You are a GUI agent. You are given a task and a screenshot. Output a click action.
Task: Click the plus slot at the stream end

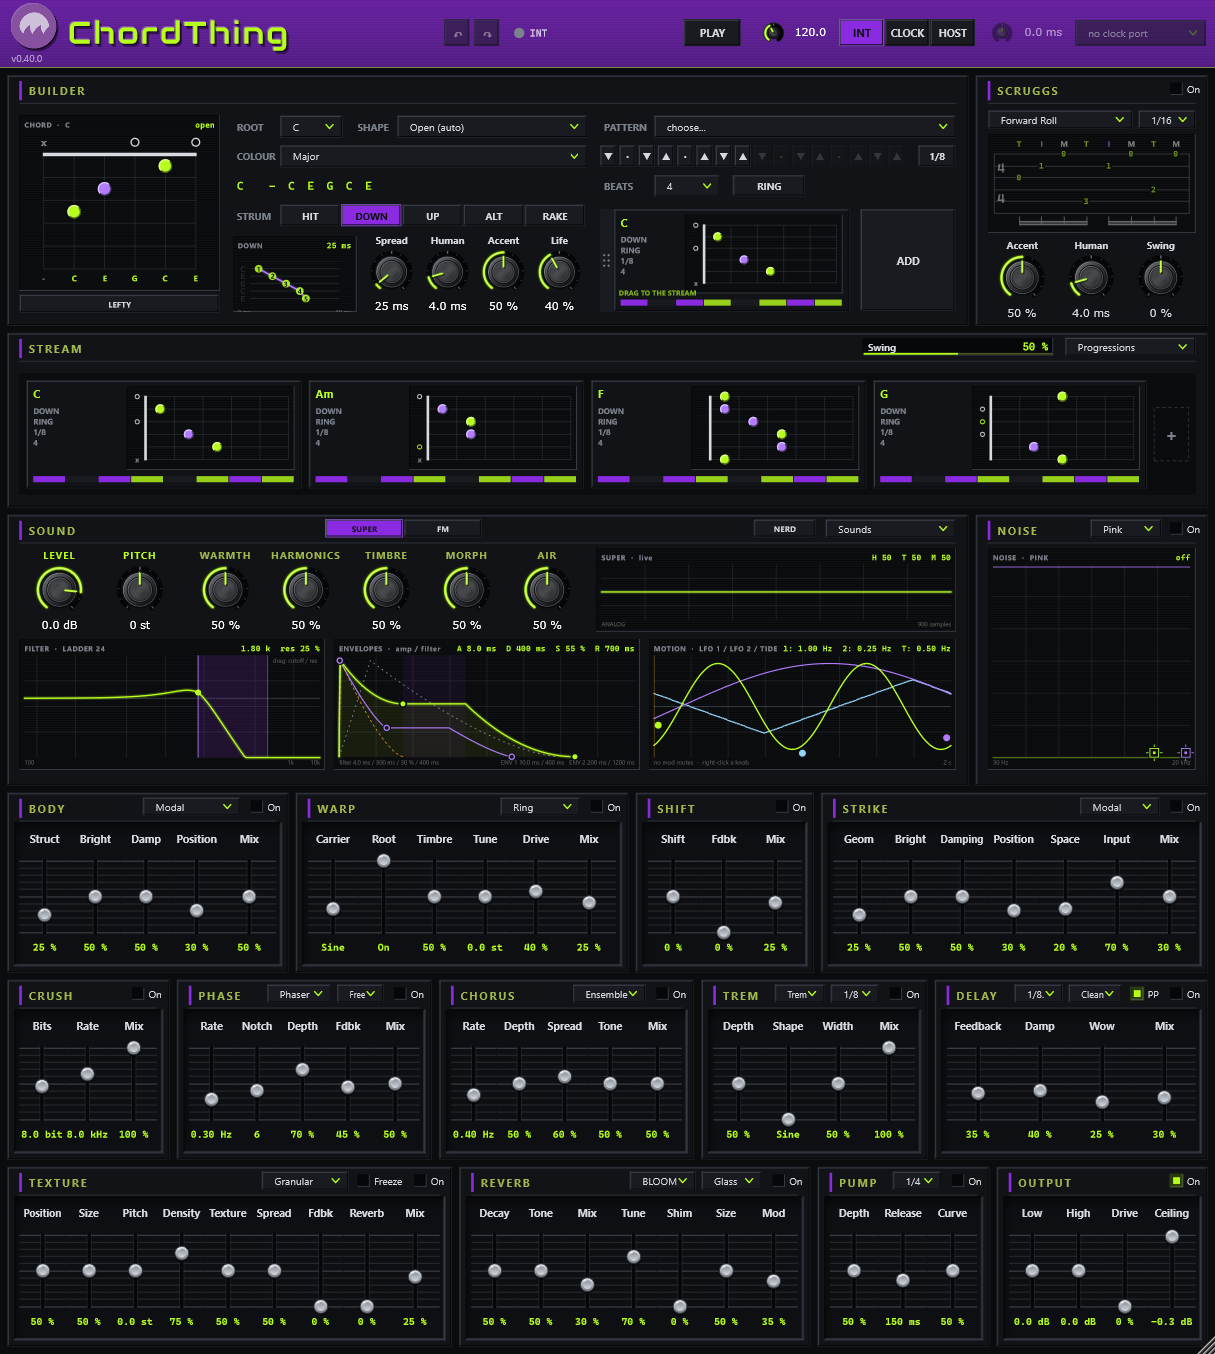pos(1171,436)
